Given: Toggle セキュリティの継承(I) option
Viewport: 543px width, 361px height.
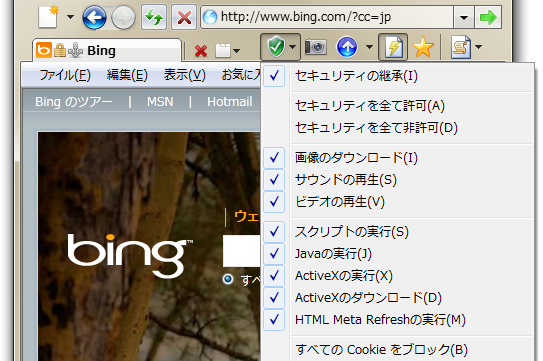Looking at the screenshot, I should [x=398, y=76].
